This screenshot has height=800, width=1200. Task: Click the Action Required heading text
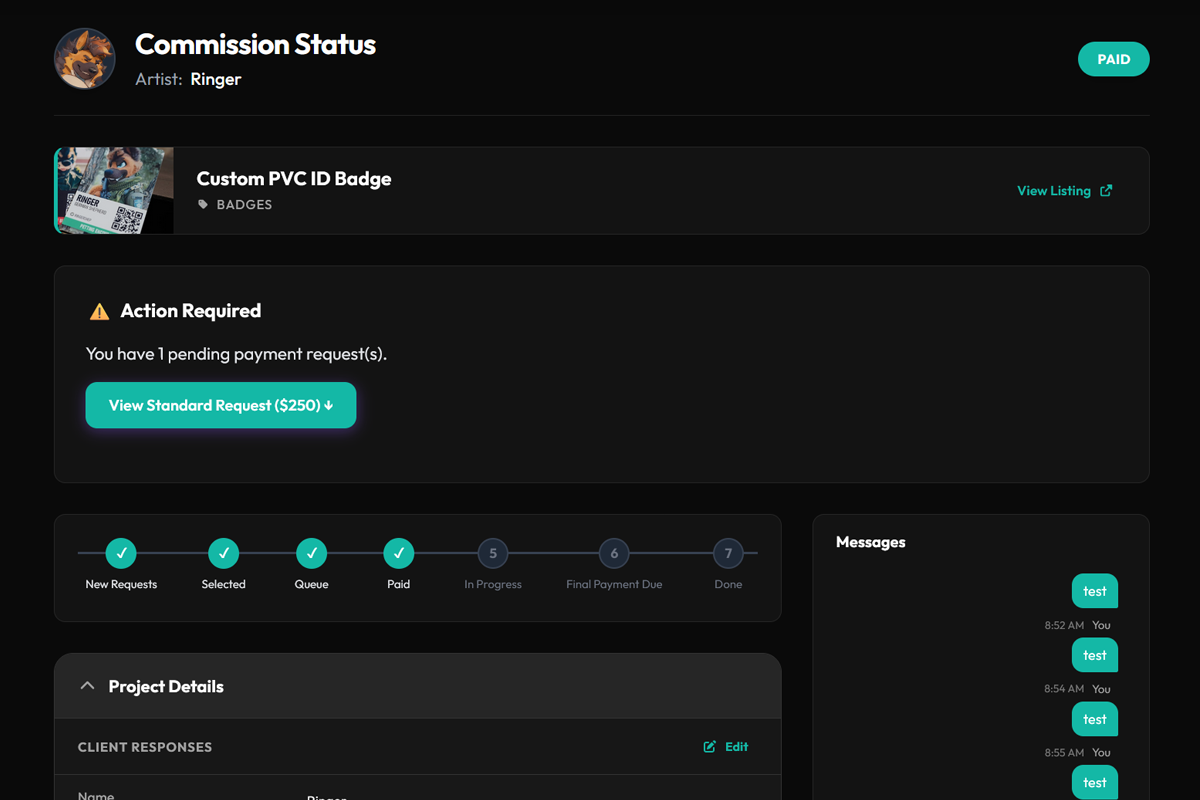(x=191, y=311)
